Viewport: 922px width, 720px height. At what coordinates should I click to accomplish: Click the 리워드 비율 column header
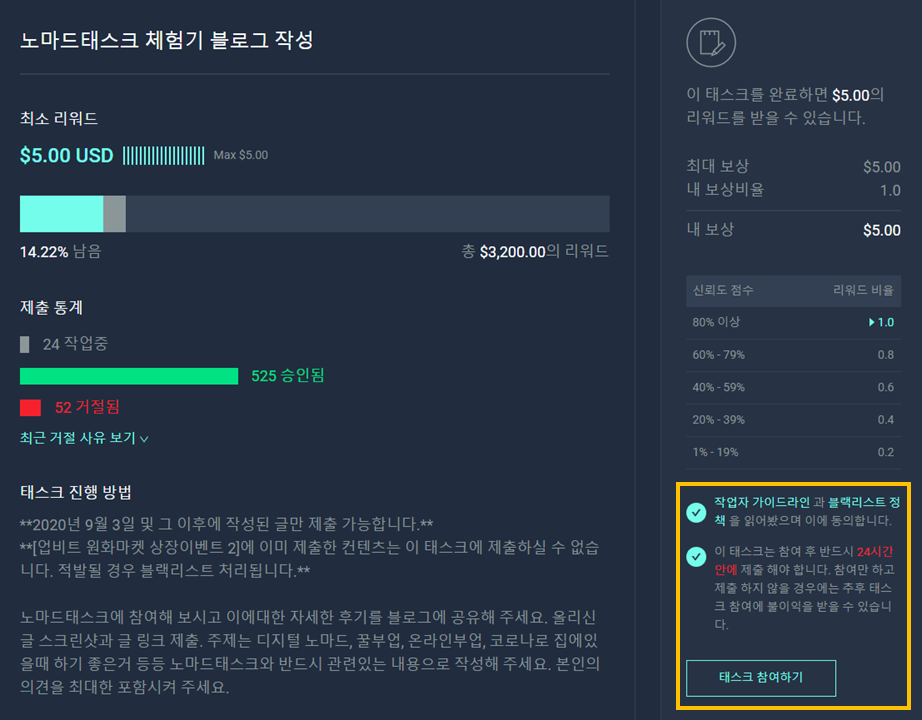point(863,290)
